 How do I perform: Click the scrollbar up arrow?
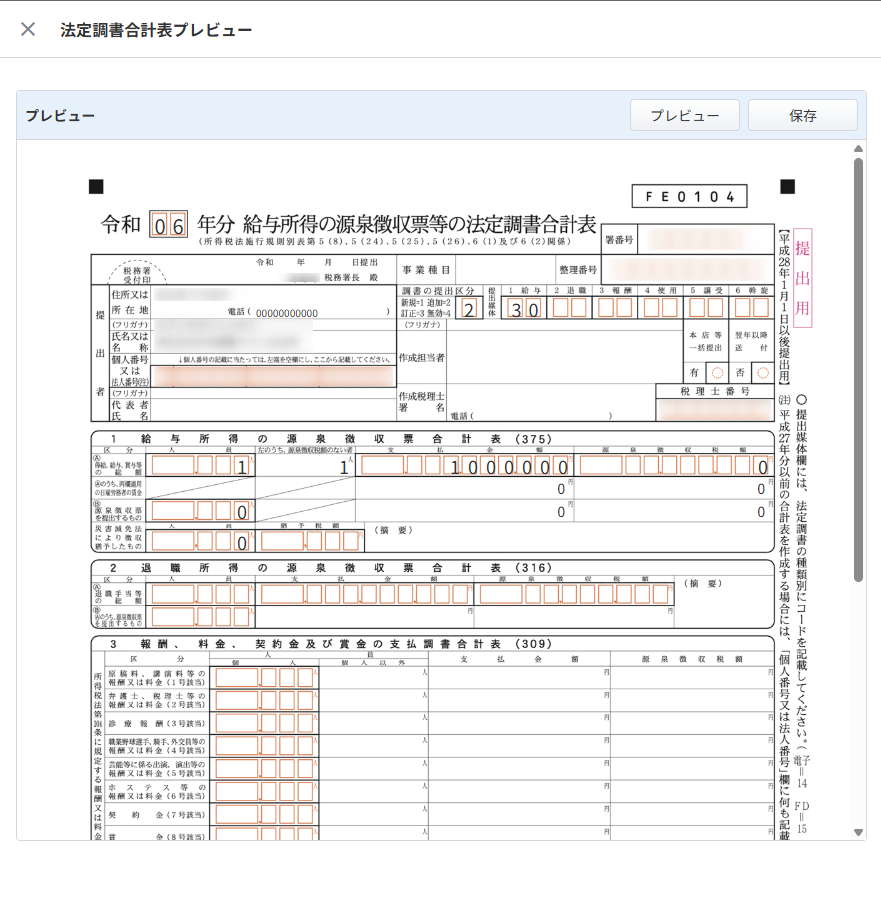[857, 150]
